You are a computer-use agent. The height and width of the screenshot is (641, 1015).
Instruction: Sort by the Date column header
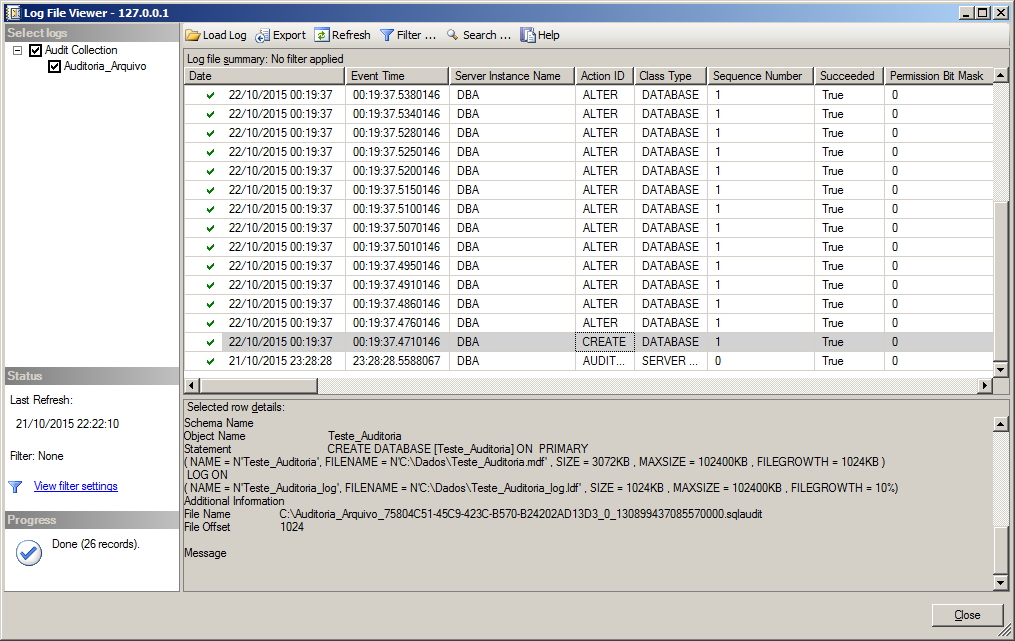point(264,76)
